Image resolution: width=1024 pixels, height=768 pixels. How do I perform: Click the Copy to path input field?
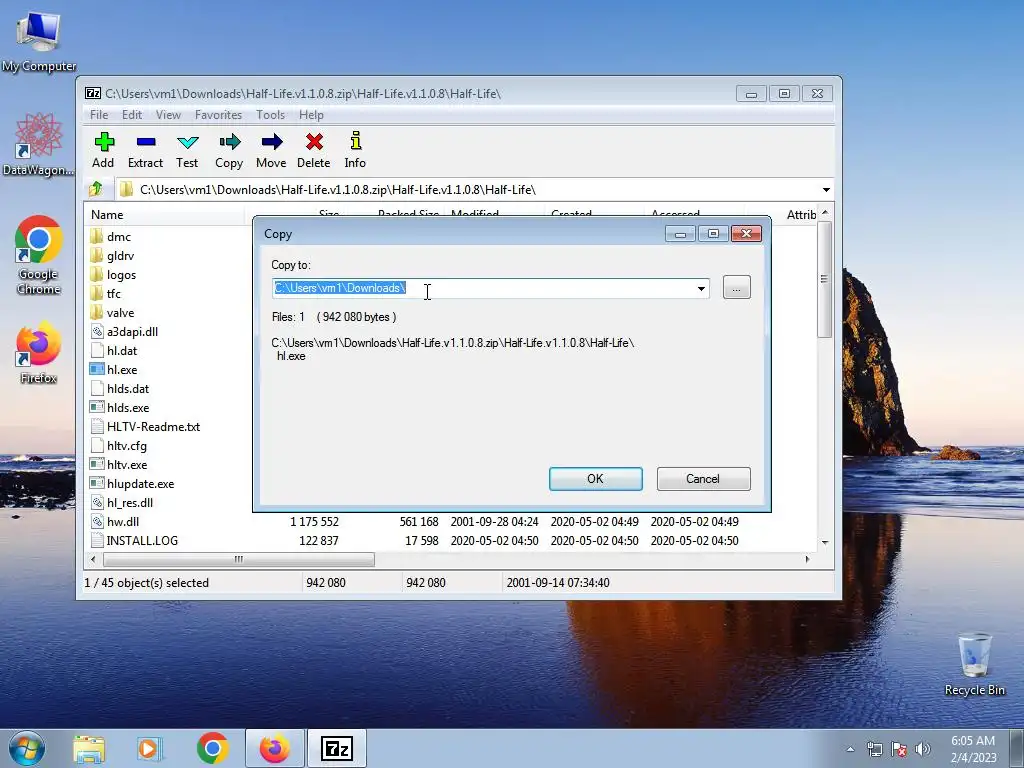483,288
